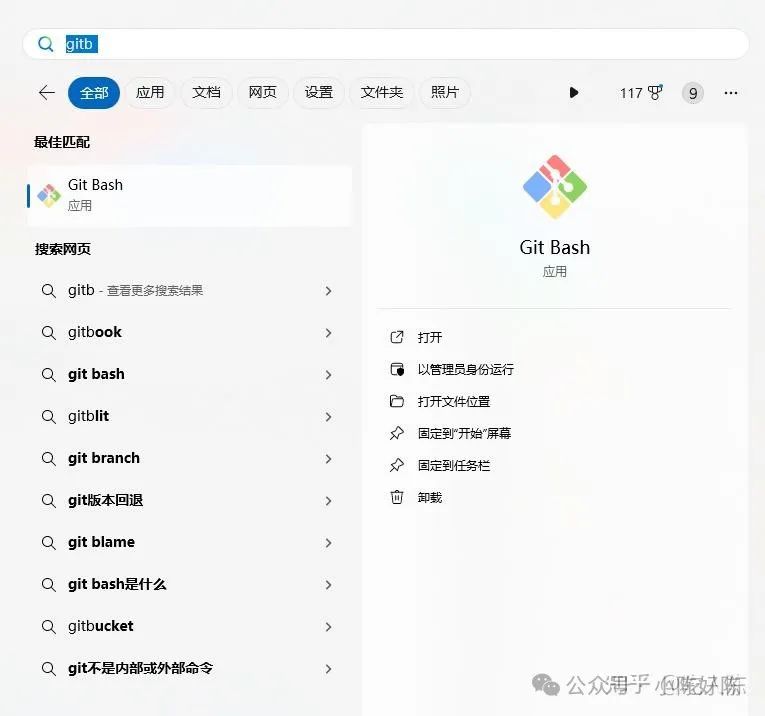The width and height of the screenshot is (765, 716).
Task: Expand the chevron next to git bash是什么
Action: [328, 585]
